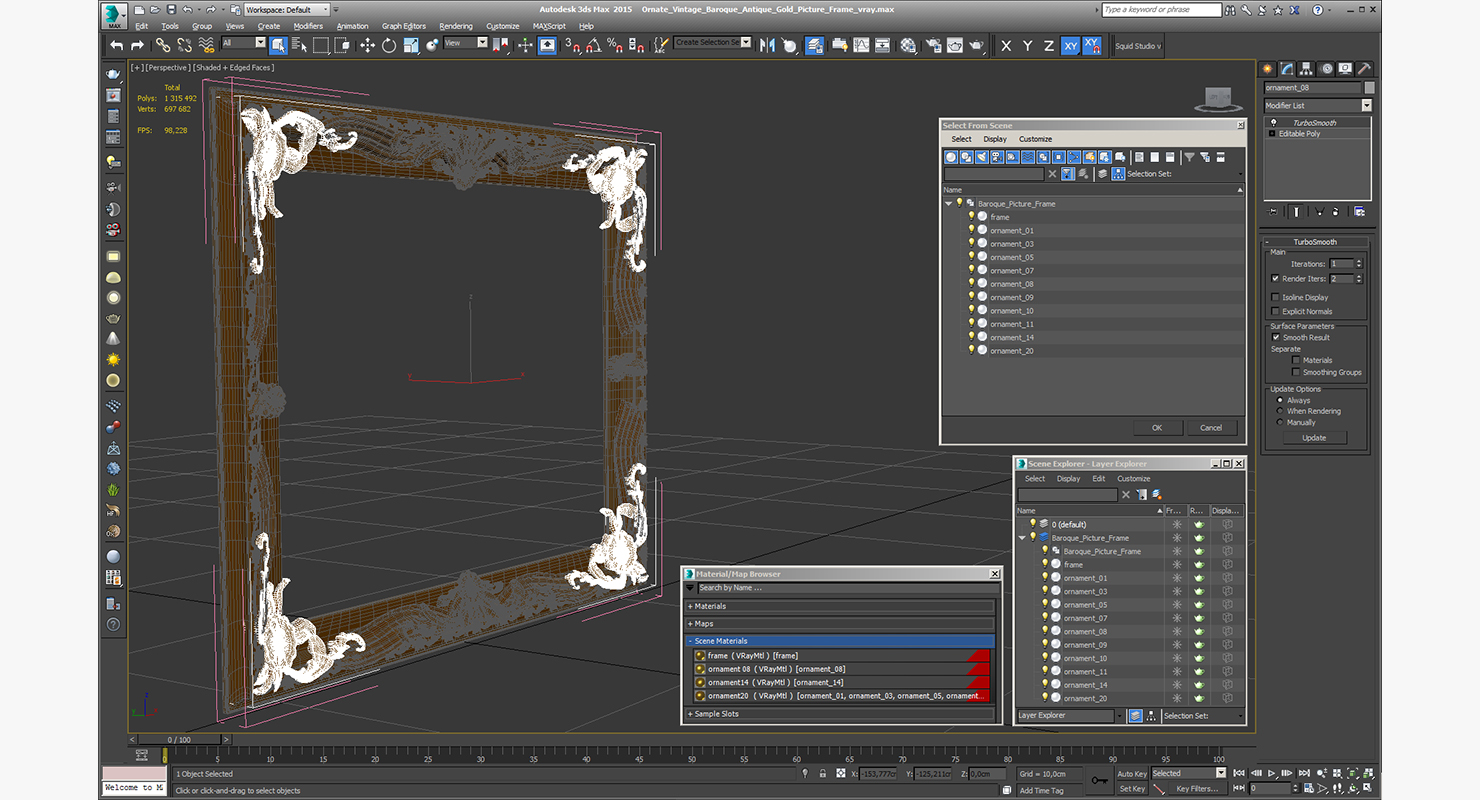Enable the Isoline Display checkbox
Viewport: 1480px width, 800px height.
(x=1275, y=297)
